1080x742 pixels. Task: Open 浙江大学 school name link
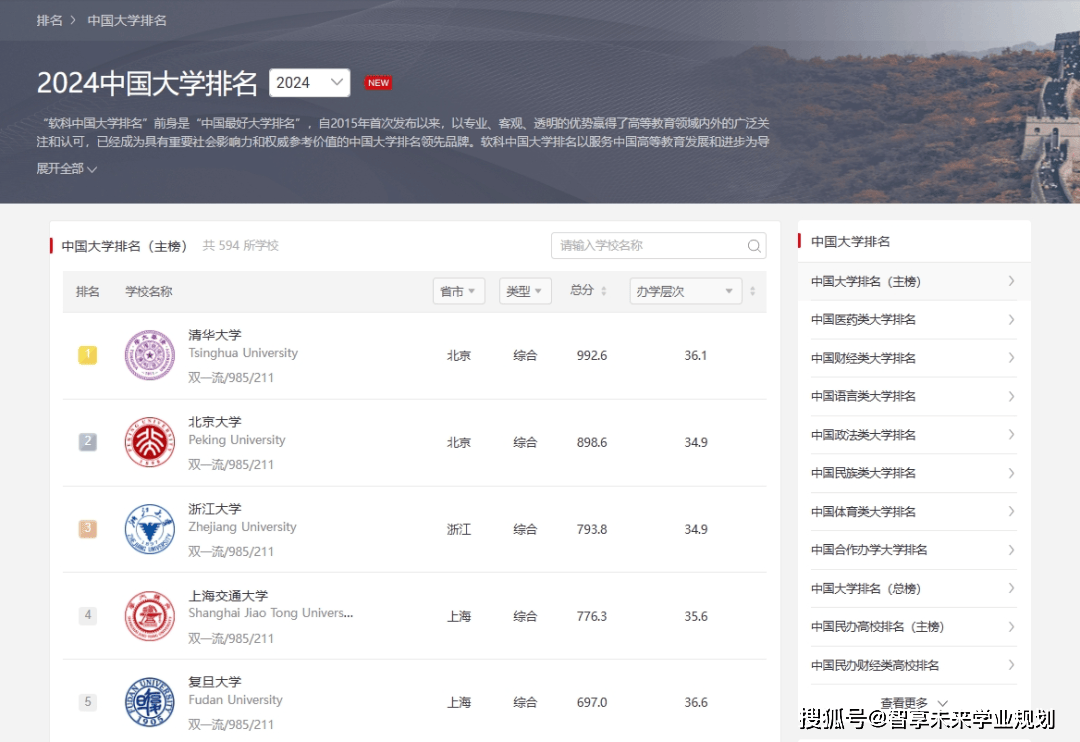[x=215, y=508]
